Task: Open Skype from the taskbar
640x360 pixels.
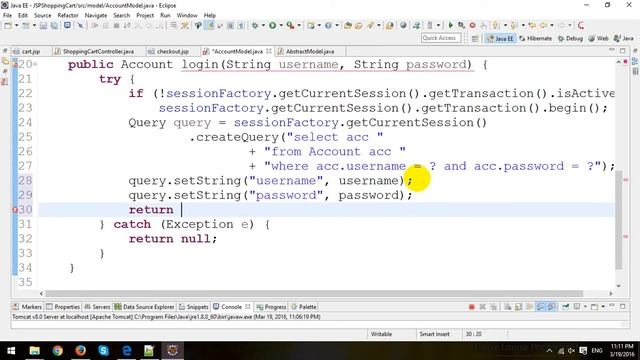Action: pyautogui.click(x=103, y=350)
